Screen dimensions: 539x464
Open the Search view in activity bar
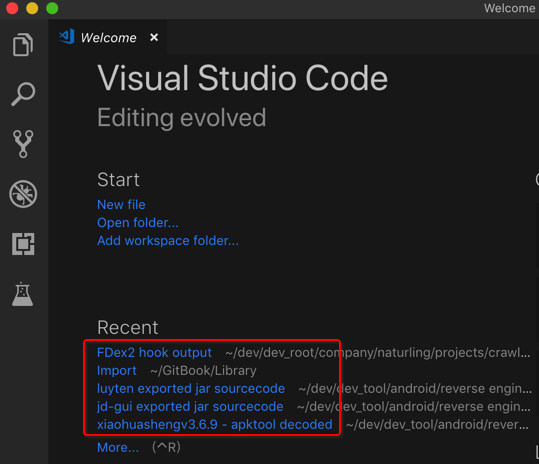[23, 94]
